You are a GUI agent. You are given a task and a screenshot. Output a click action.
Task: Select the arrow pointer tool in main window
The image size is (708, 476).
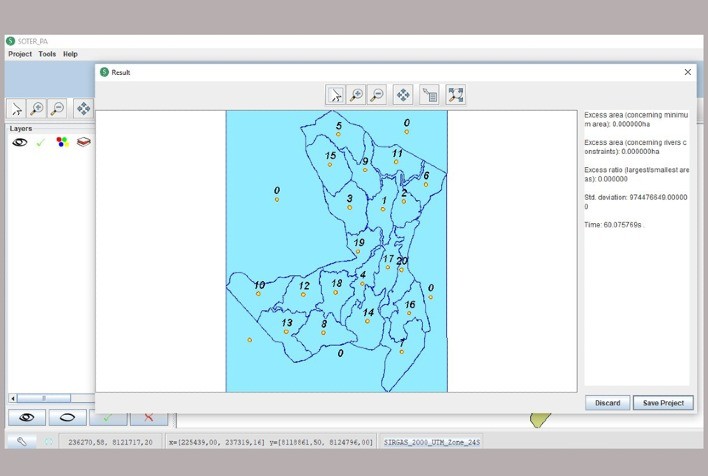[x=16, y=109]
